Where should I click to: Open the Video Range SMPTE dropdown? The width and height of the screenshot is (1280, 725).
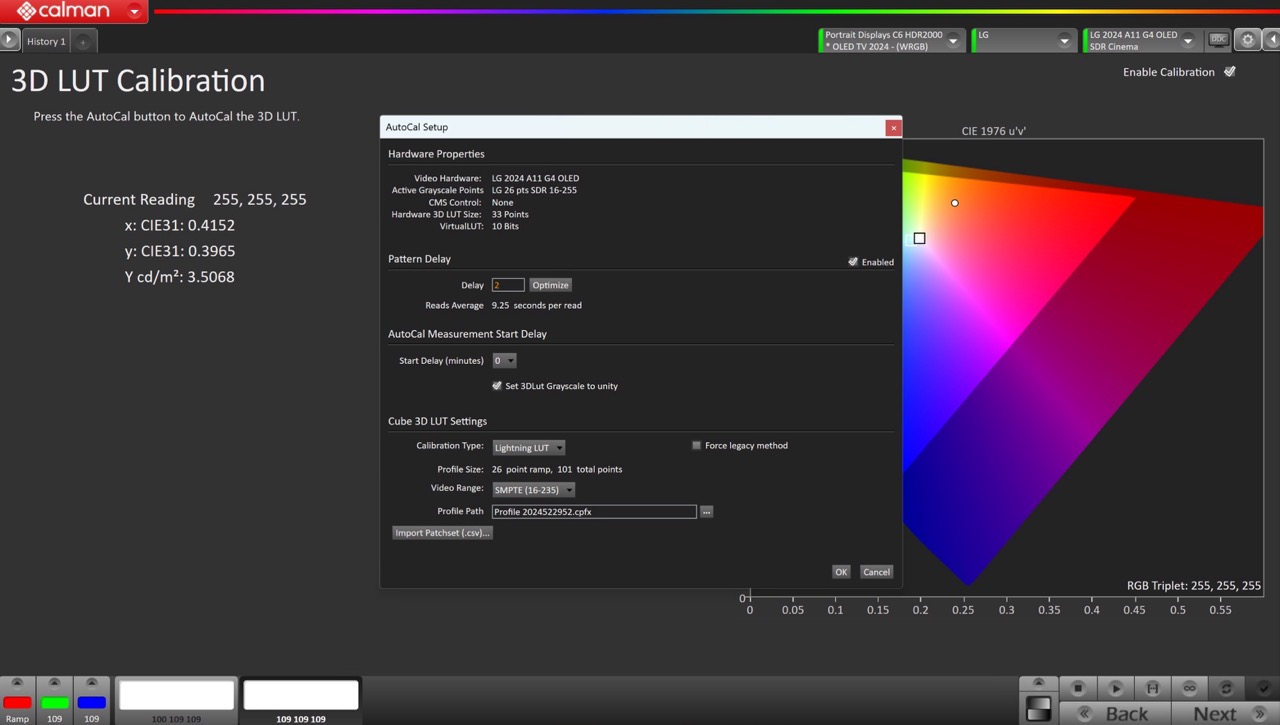[x=533, y=489]
